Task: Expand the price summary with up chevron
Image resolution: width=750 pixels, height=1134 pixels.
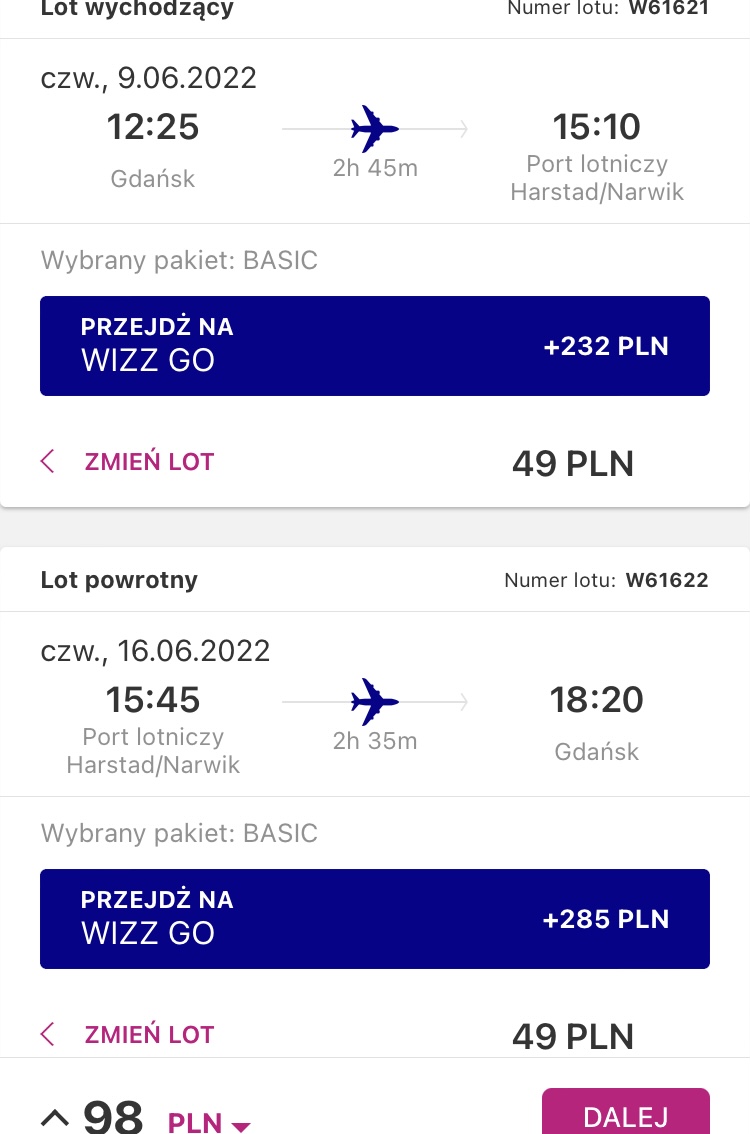Action: click(x=55, y=1118)
